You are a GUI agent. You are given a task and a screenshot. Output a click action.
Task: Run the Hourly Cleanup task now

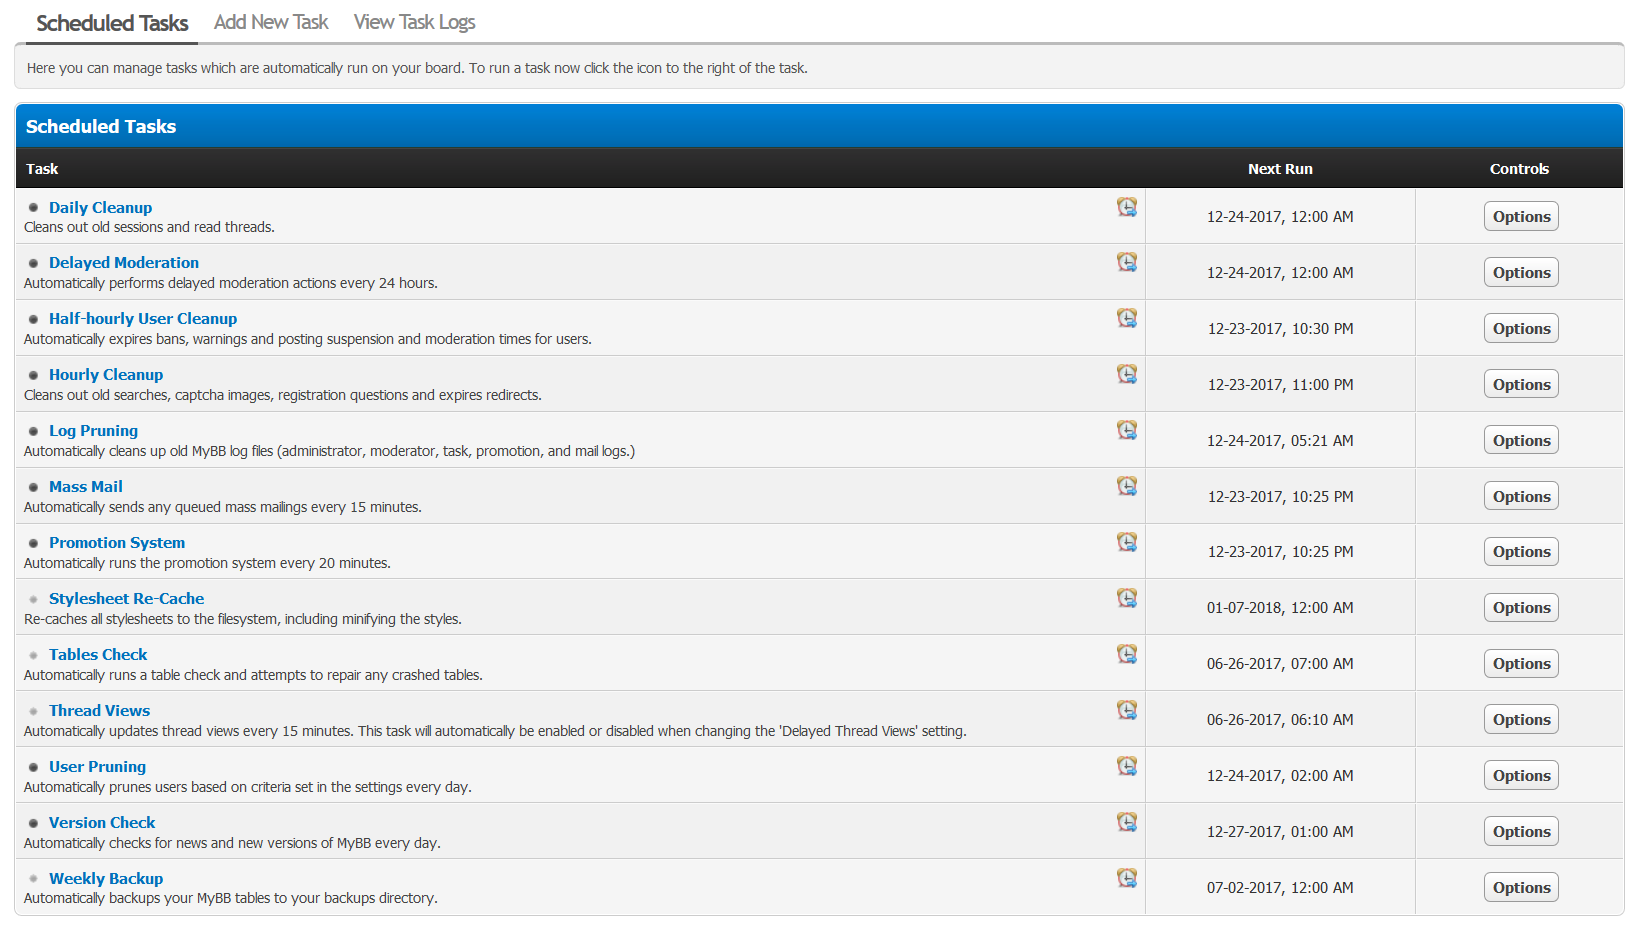click(1127, 374)
